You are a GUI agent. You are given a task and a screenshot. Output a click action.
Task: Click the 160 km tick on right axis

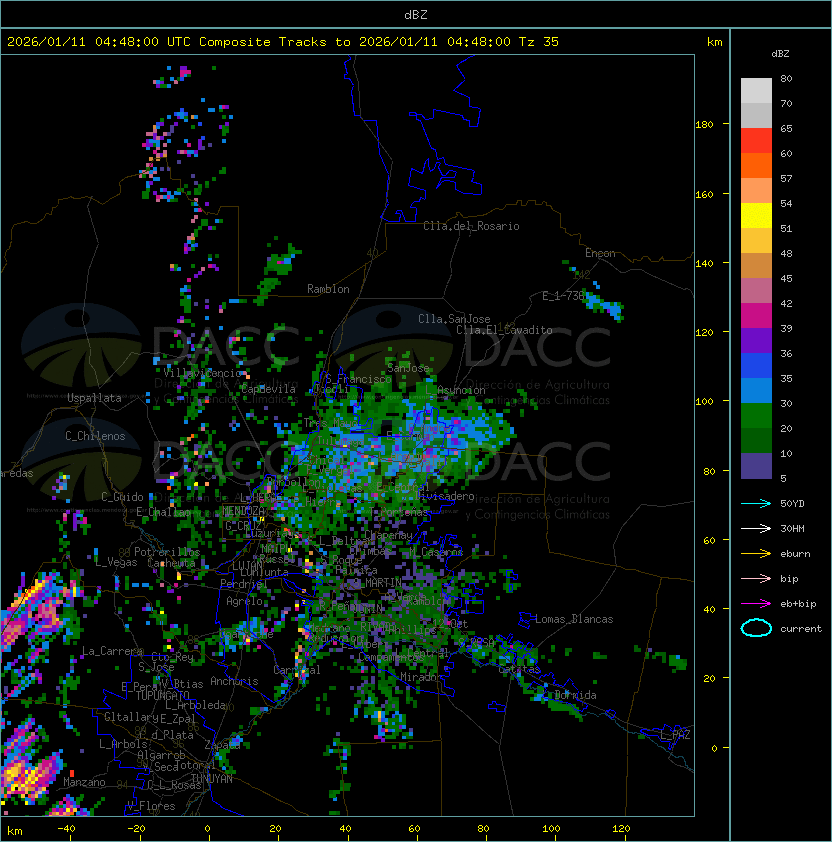704,194
